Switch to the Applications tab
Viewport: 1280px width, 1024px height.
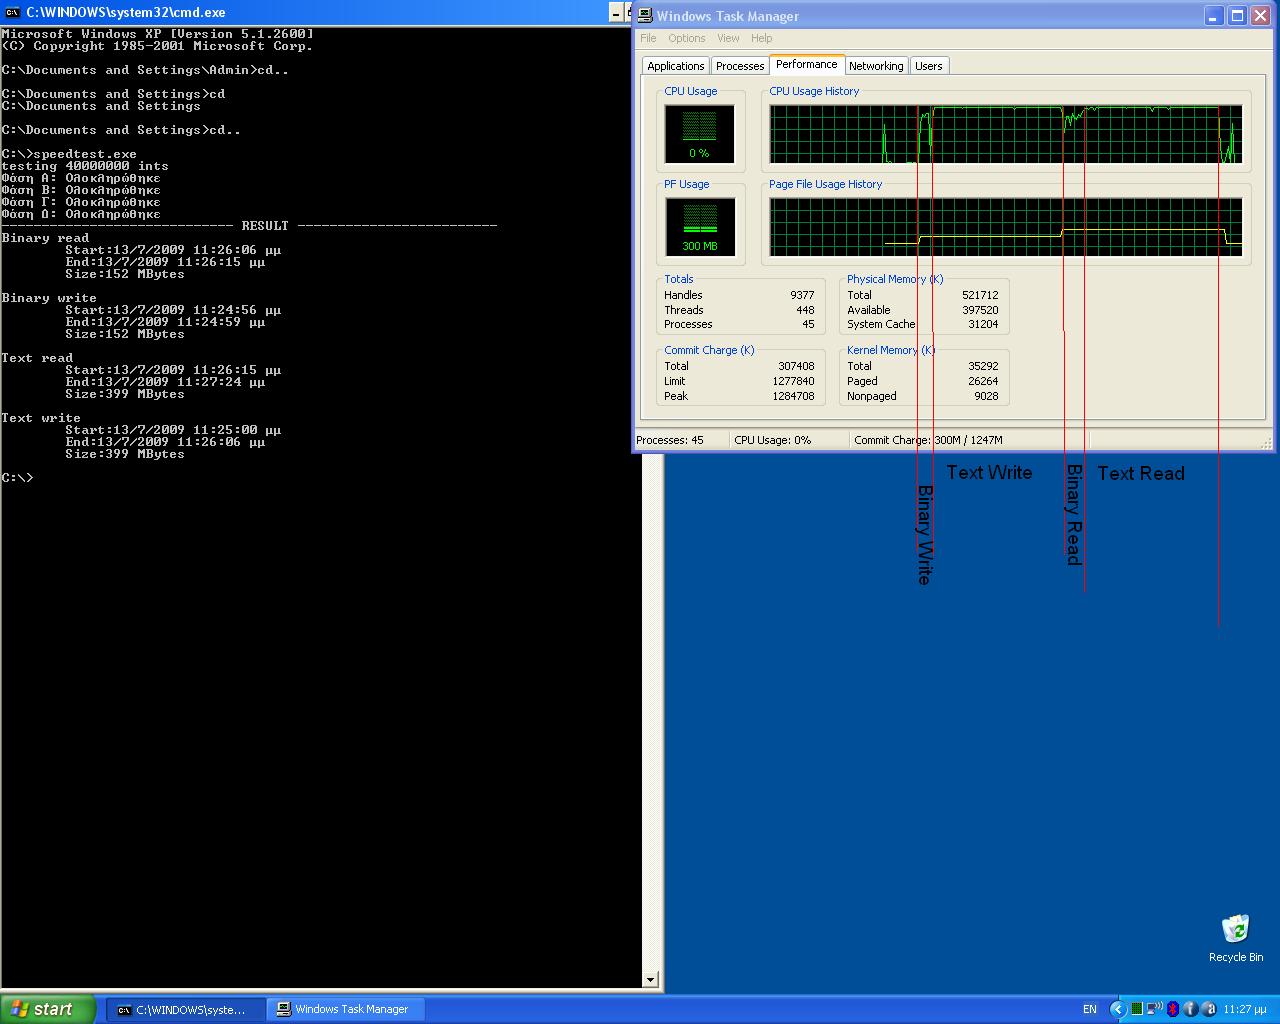676,66
